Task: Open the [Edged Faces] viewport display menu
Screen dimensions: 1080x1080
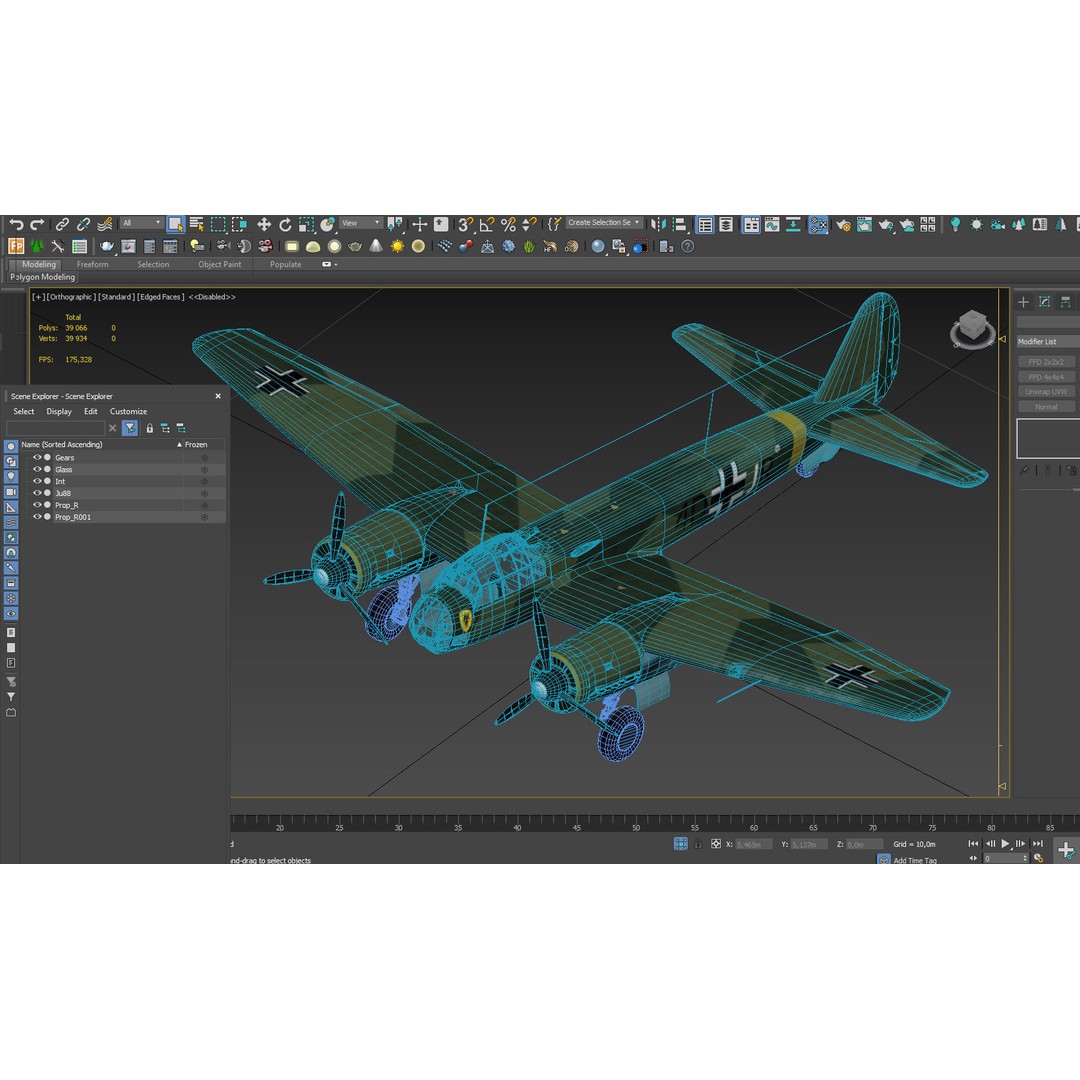Action: pyautogui.click(x=160, y=297)
